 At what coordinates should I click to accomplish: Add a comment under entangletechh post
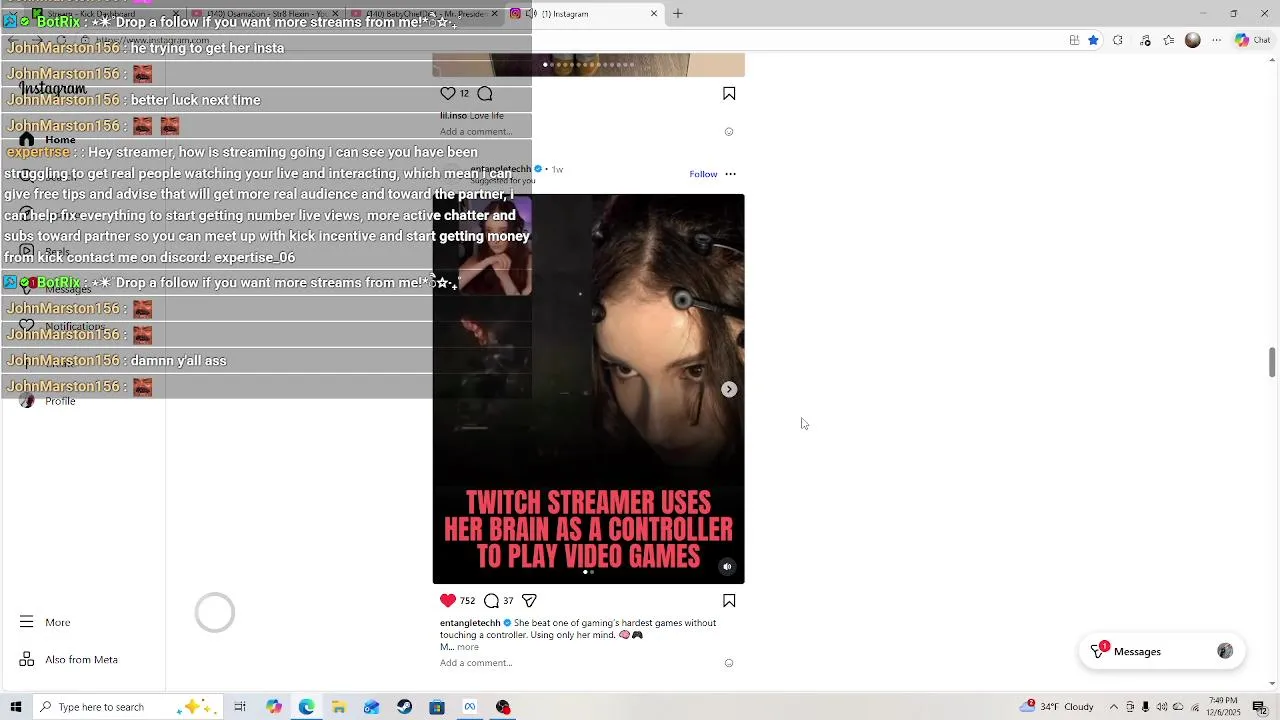[x=476, y=663]
